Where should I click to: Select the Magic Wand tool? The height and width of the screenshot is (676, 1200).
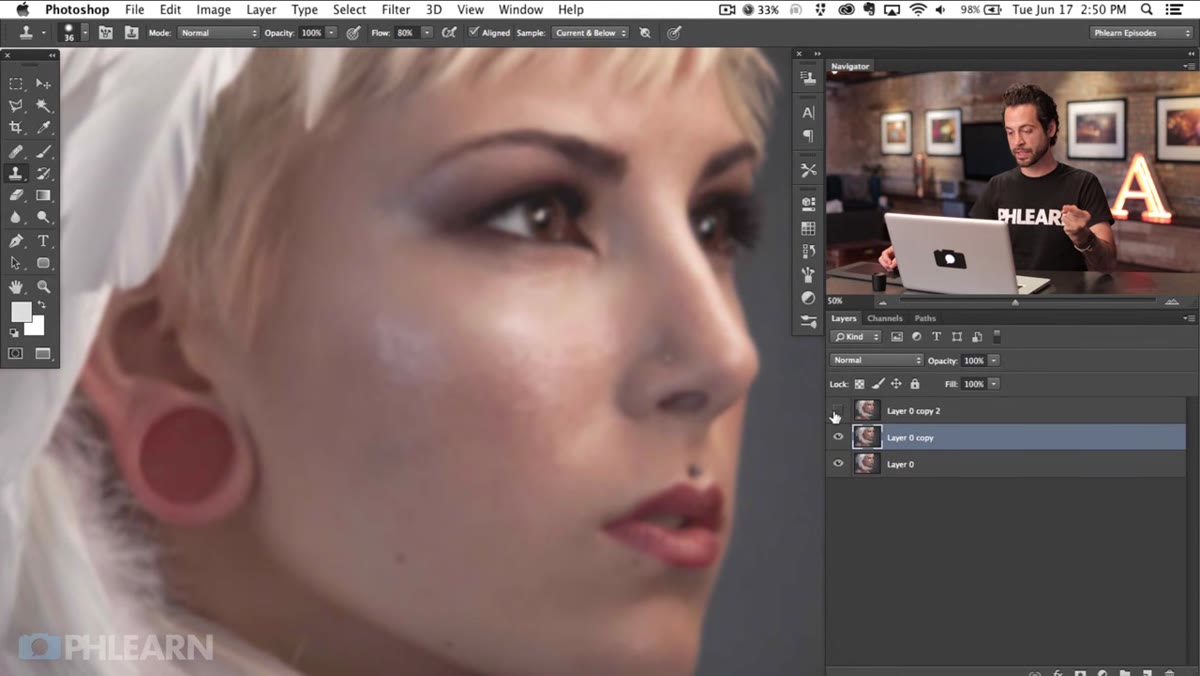click(x=43, y=106)
